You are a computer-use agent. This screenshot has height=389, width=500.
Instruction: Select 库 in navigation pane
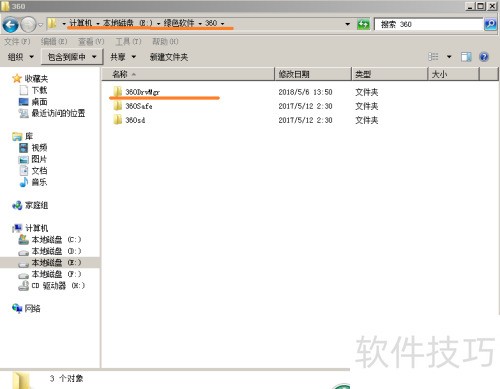coord(29,136)
